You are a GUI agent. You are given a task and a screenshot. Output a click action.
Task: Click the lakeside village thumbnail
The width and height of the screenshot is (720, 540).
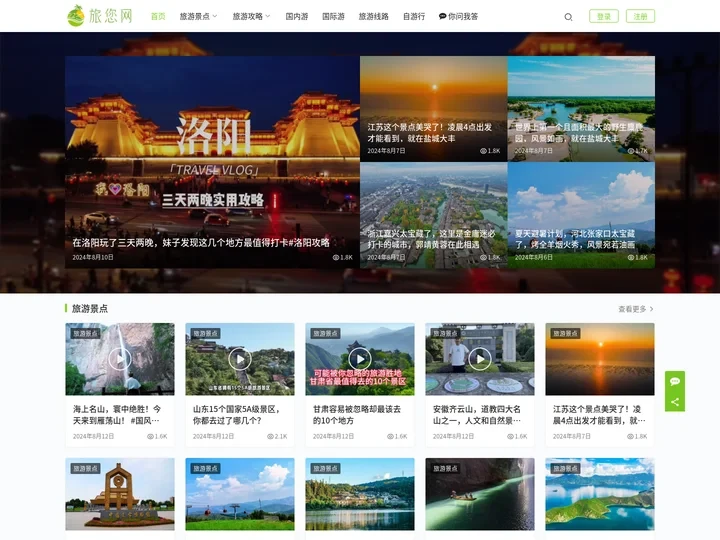(360, 494)
